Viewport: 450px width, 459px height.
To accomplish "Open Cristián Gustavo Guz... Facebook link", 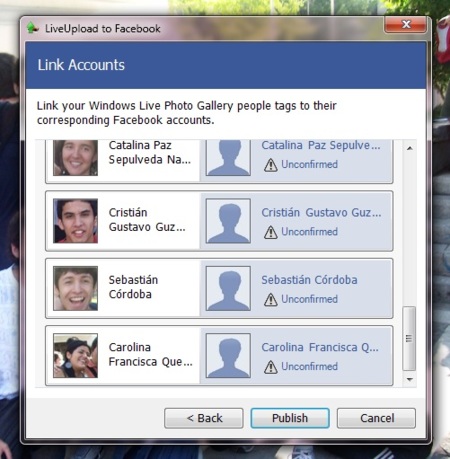I will pos(321,213).
